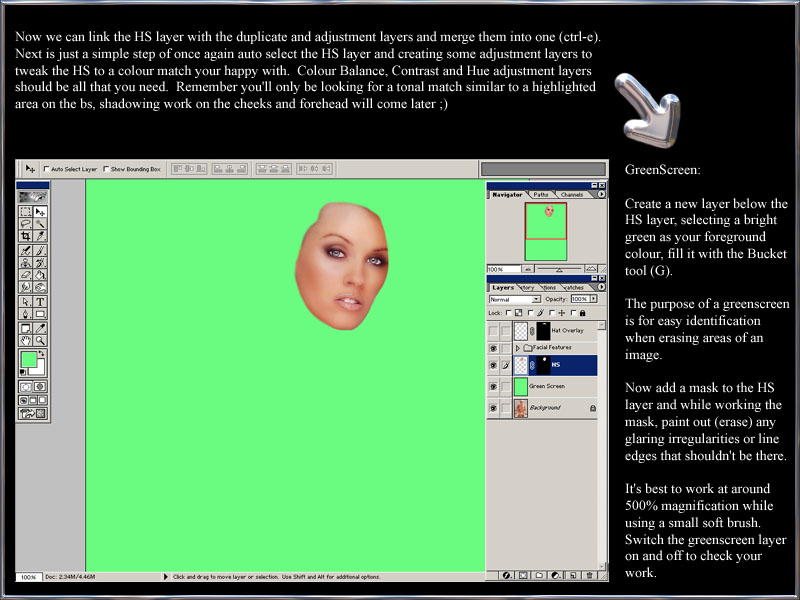Screen dimensions: 800x600
Task: Add a layer mask in Layers panel
Action: click(523, 575)
